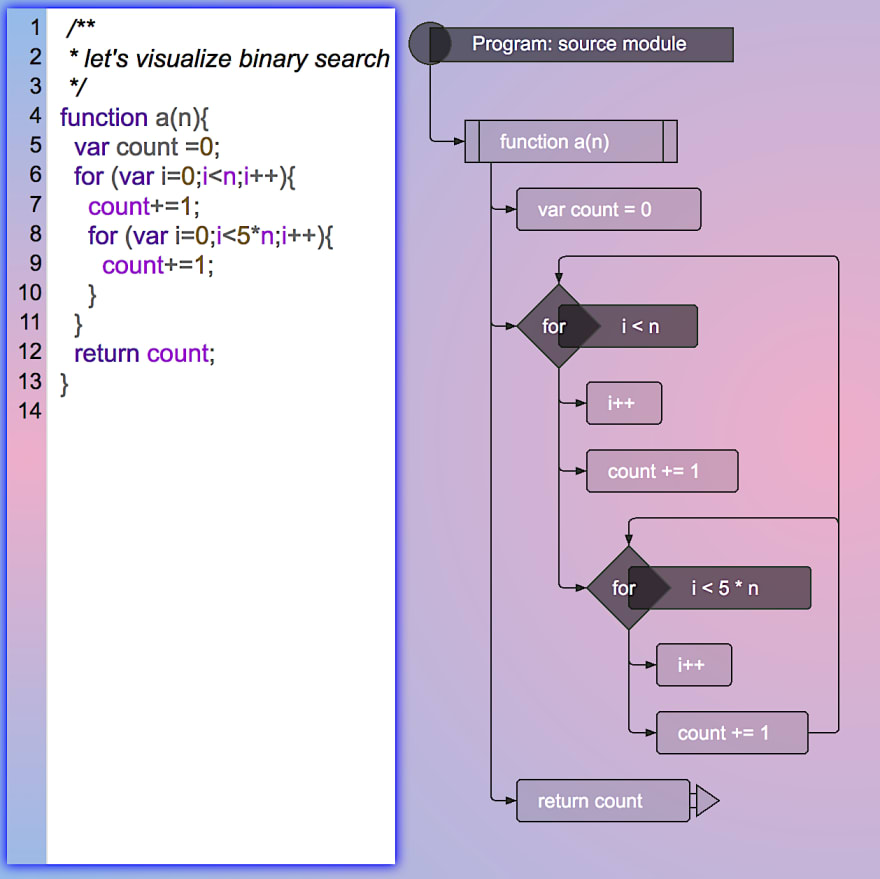Click the outer loop count += 1 node
The image size is (880, 879).
[x=662, y=471]
